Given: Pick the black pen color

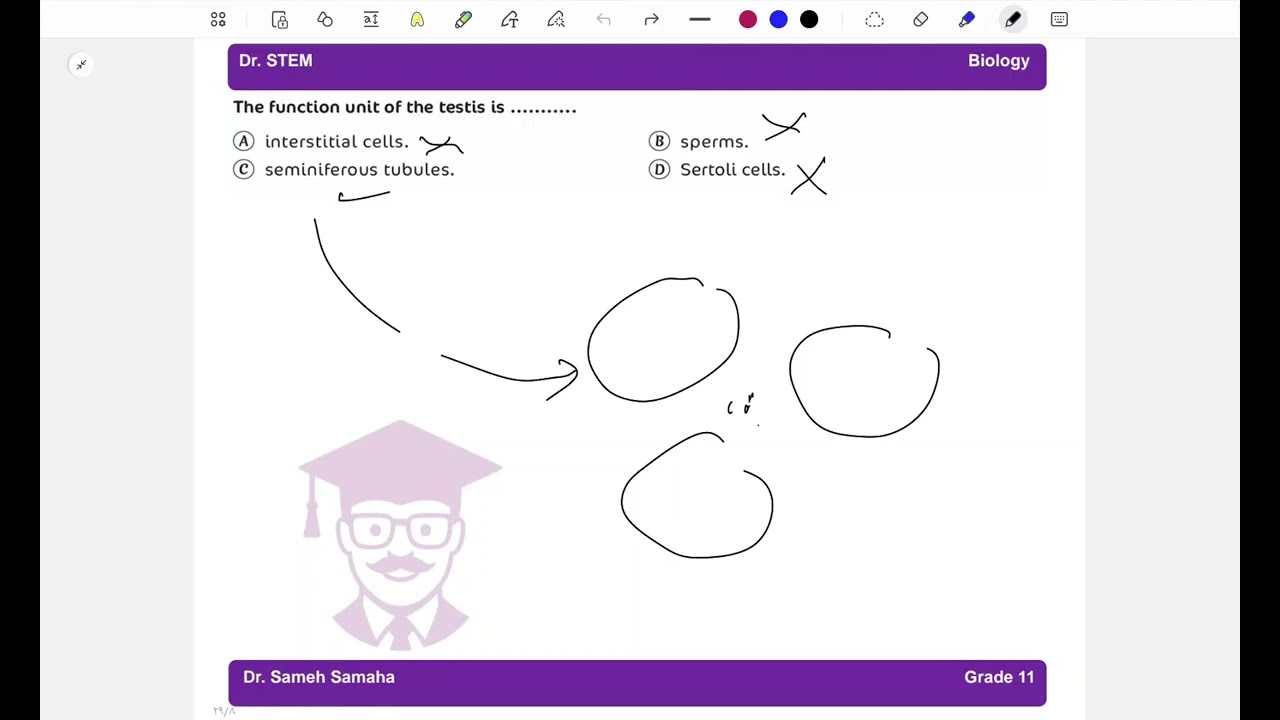Looking at the screenshot, I should pos(809,19).
